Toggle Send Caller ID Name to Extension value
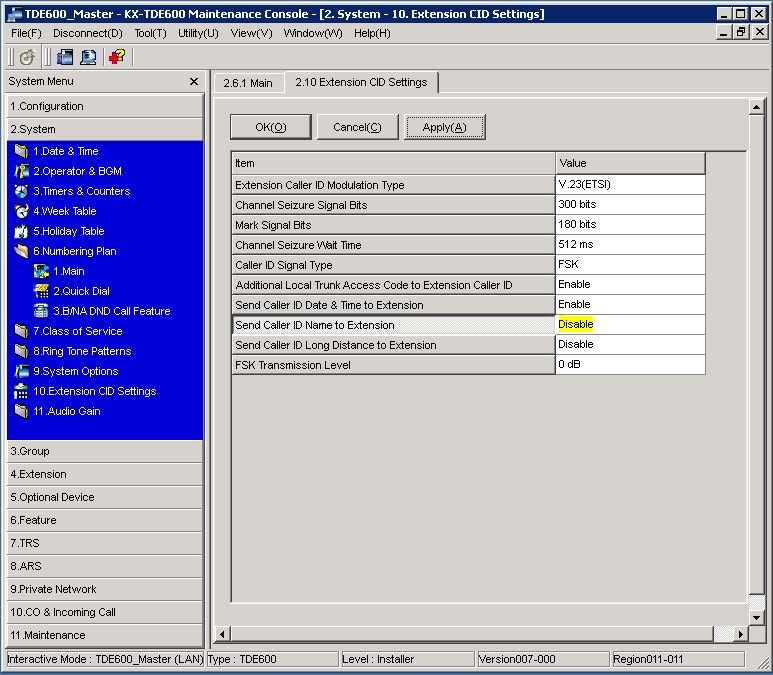Image resolution: width=773 pixels, height=675 pixels. (x=630, y=325)
